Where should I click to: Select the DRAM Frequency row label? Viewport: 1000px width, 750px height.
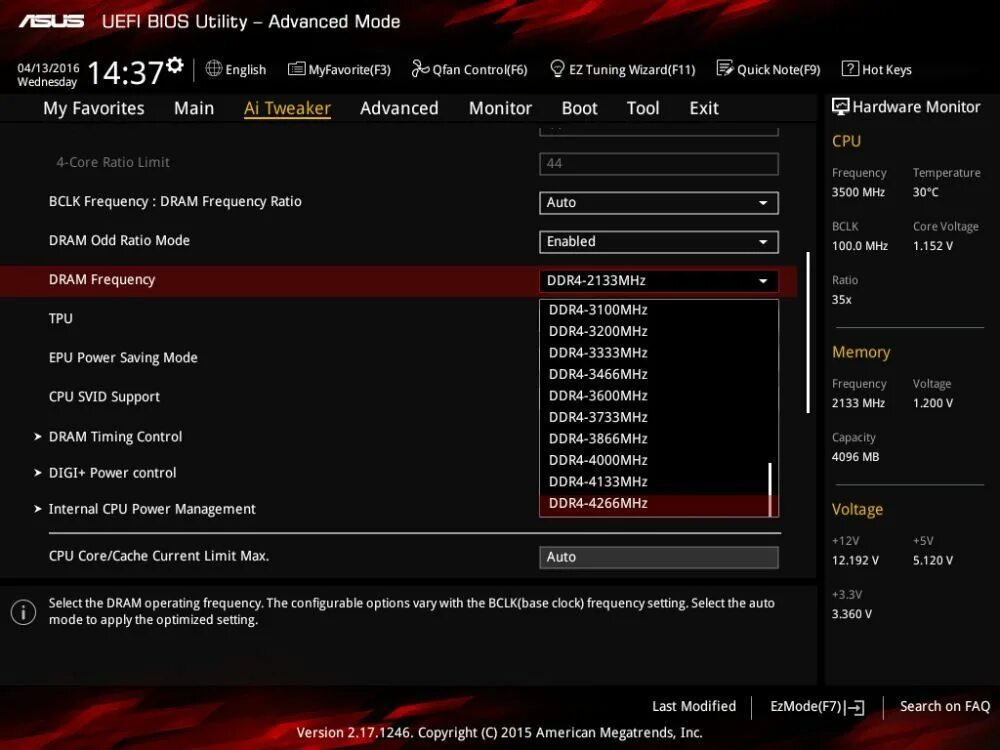(102, 280)
